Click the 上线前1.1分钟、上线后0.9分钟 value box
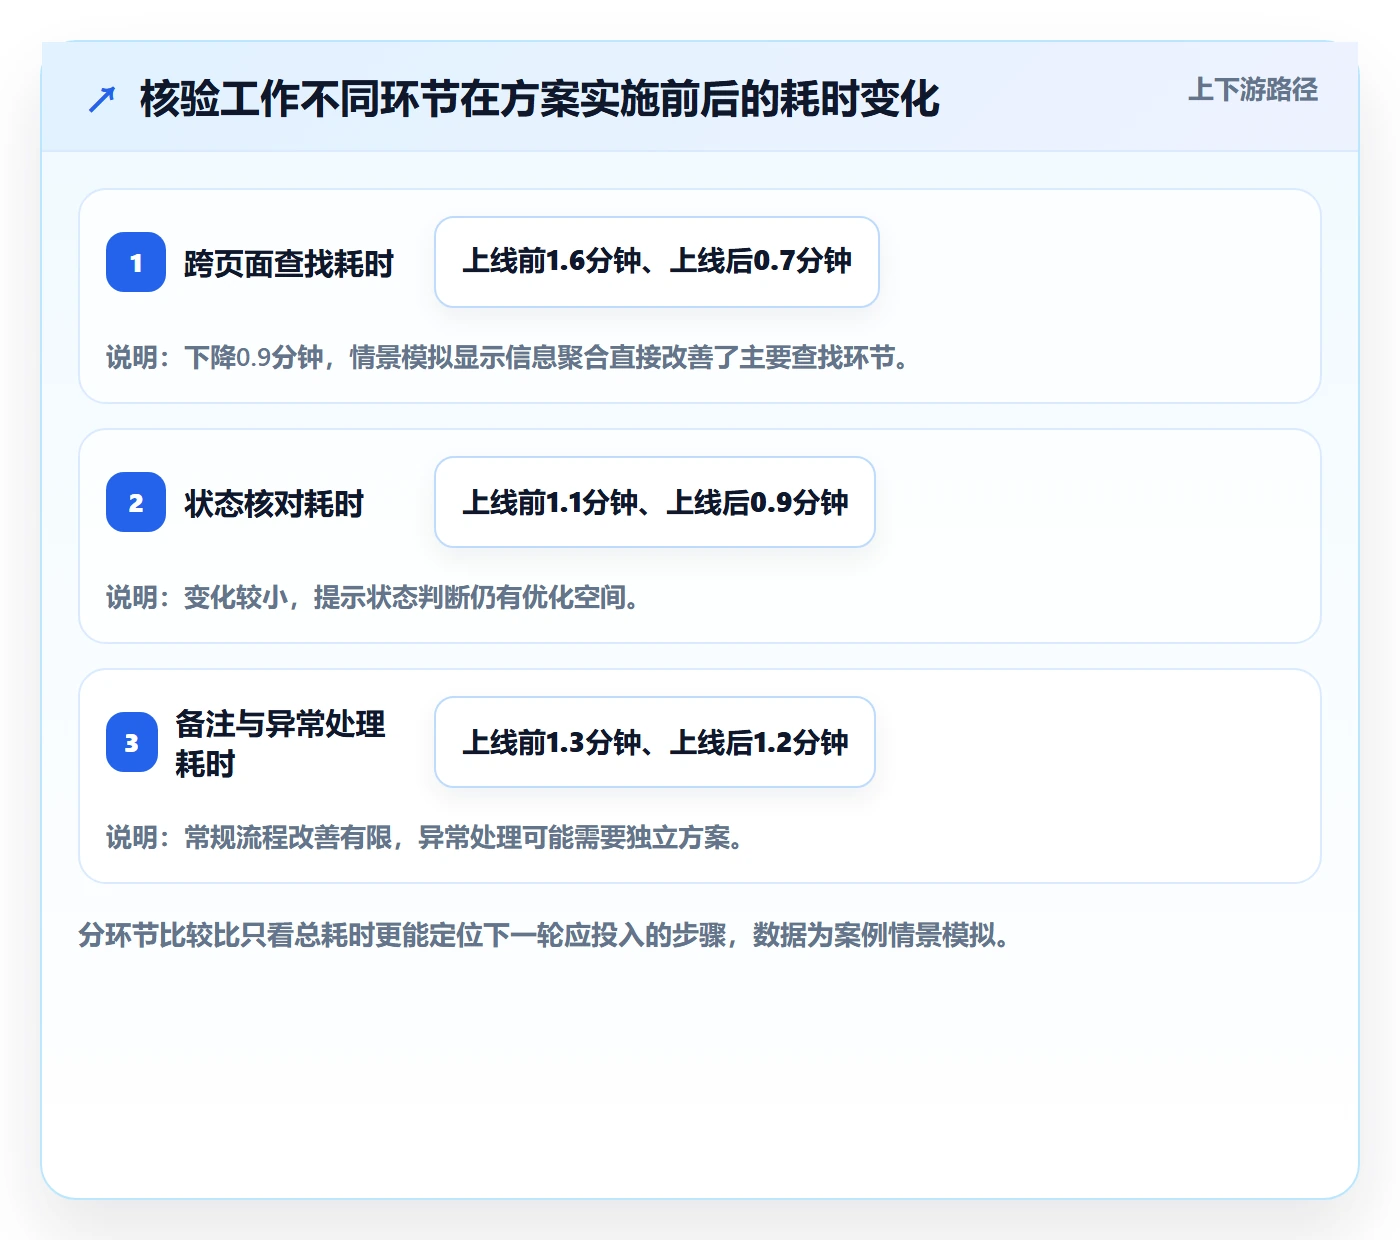This screenshot has width=1400, height=1240. click(655, 502)
